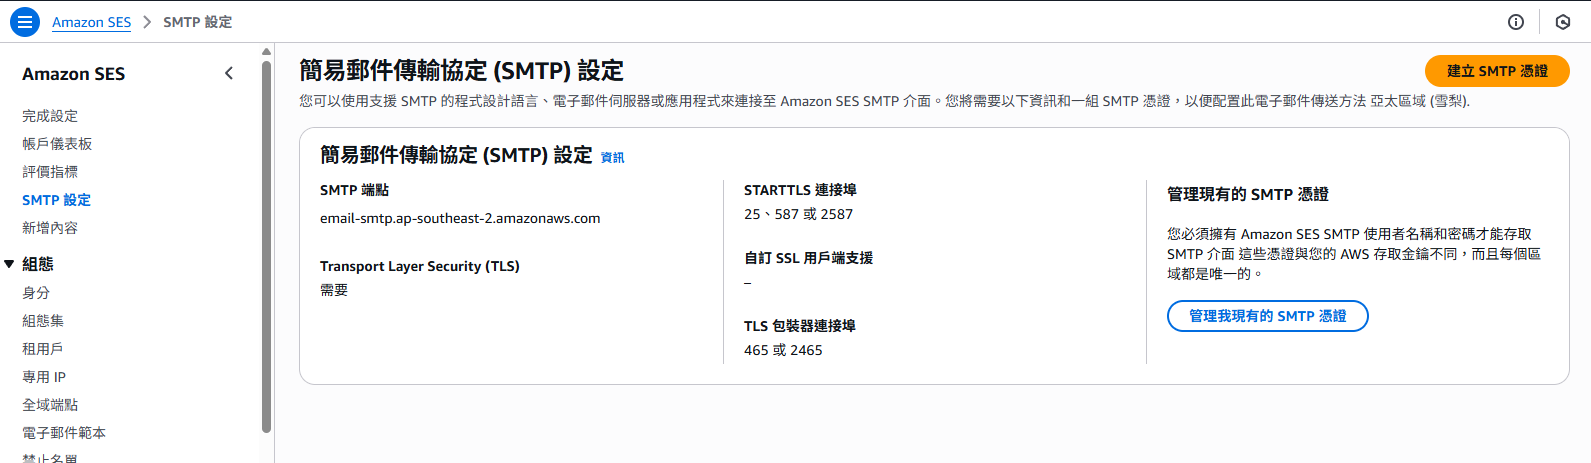Open 全域端點 in the sidebar

coord(50,405)
